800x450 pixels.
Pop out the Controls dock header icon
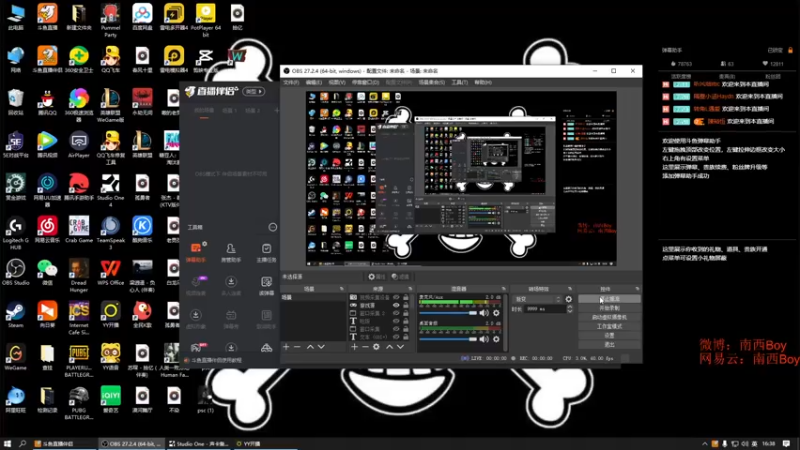[637, 289]
